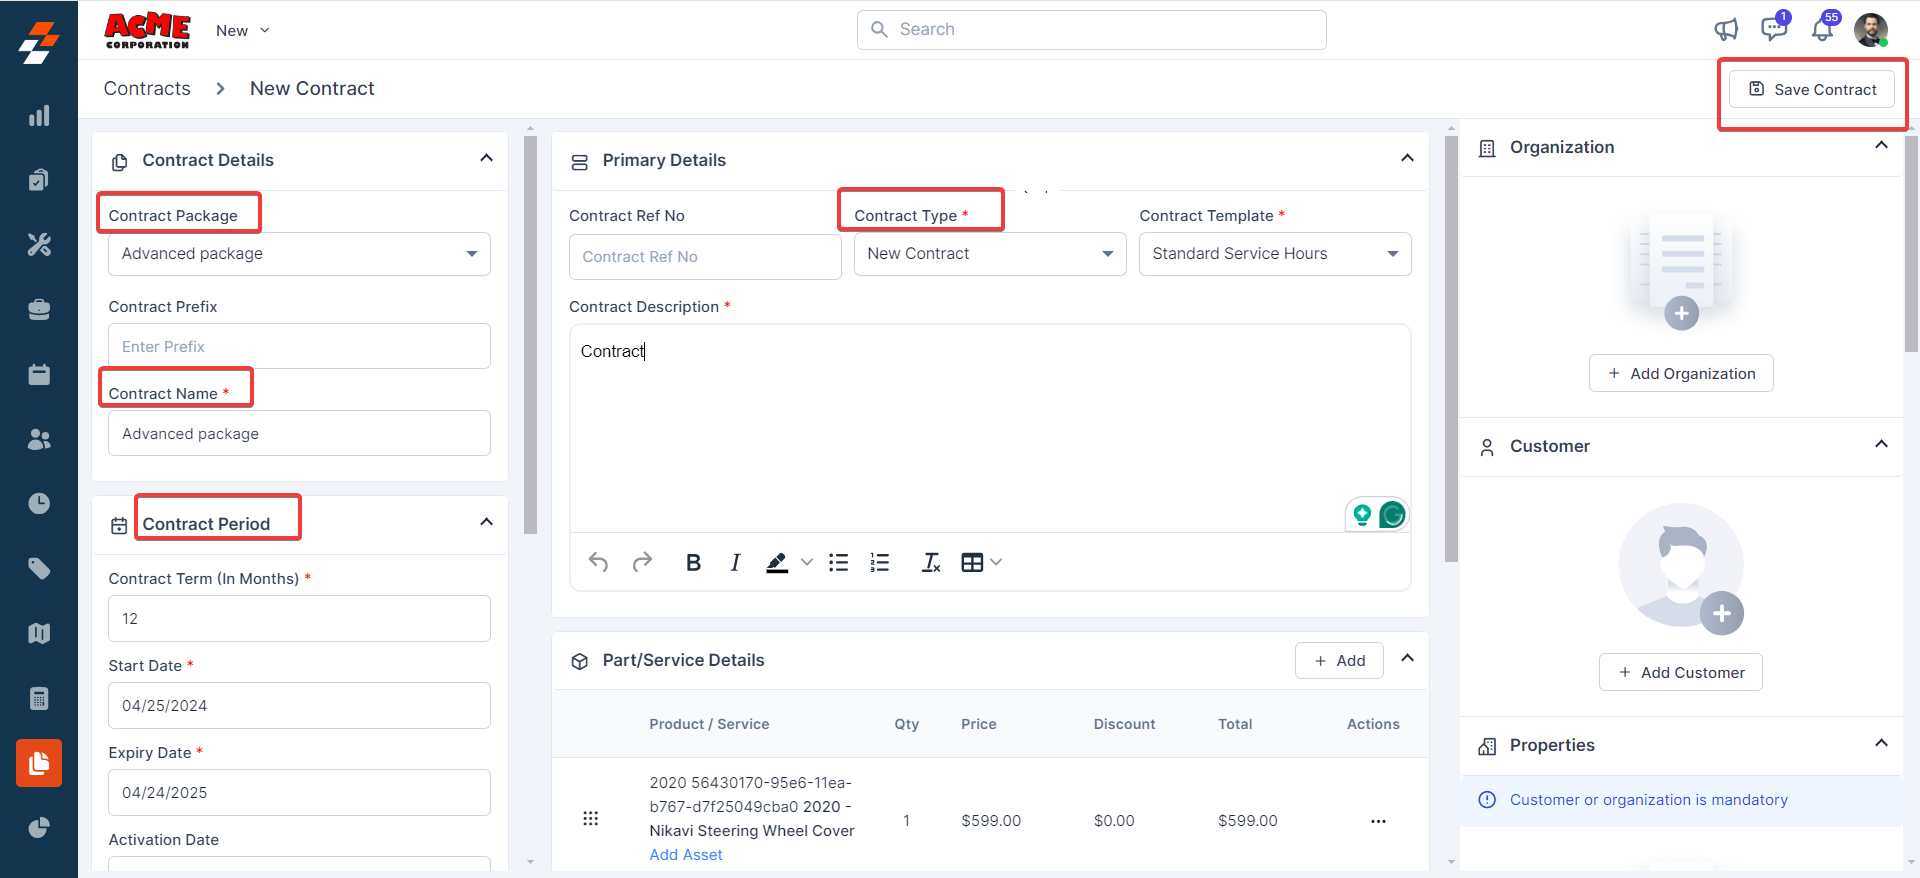Screen dimensions: 1920x878
Task: Open the notifications bell icon
Action: (1822, 30)
